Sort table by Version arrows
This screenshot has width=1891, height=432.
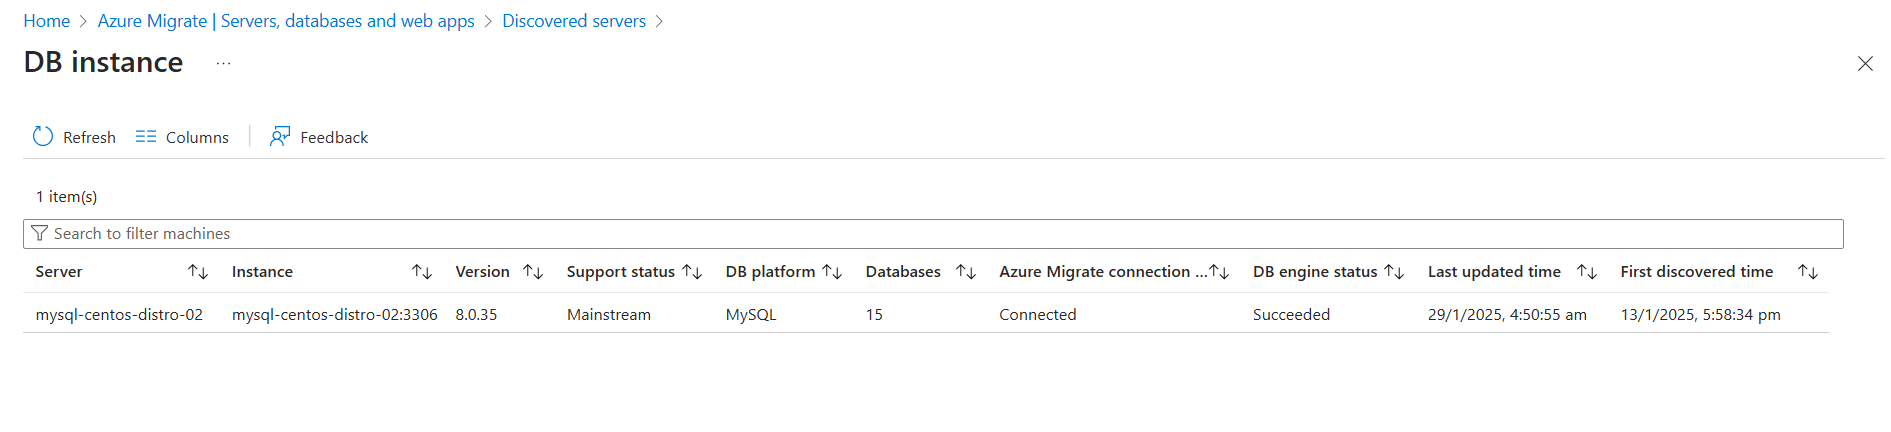coord(533,272)
